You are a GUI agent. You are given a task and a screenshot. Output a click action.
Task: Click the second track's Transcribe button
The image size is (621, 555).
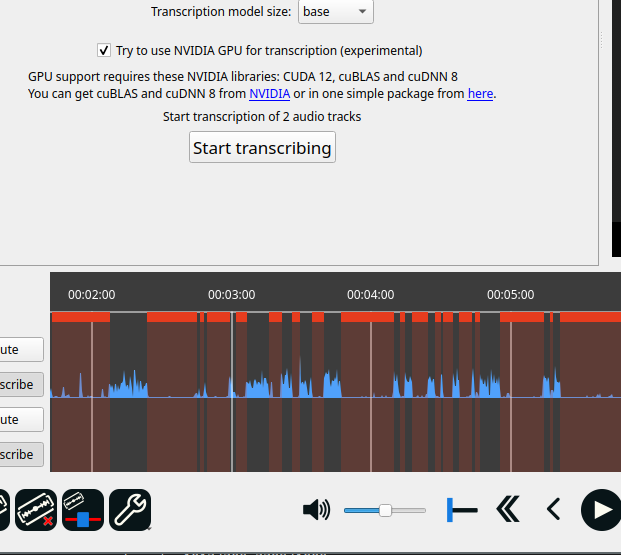[20, 454]
